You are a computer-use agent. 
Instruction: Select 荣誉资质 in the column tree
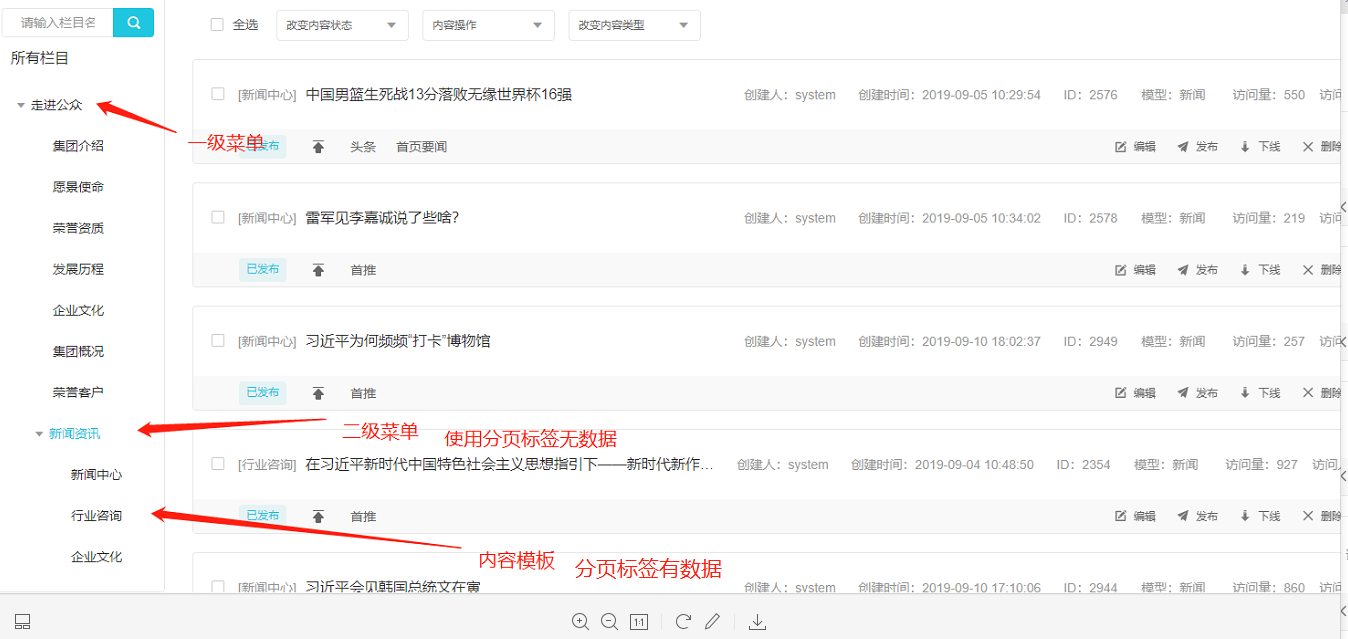(x=78, y=228)
